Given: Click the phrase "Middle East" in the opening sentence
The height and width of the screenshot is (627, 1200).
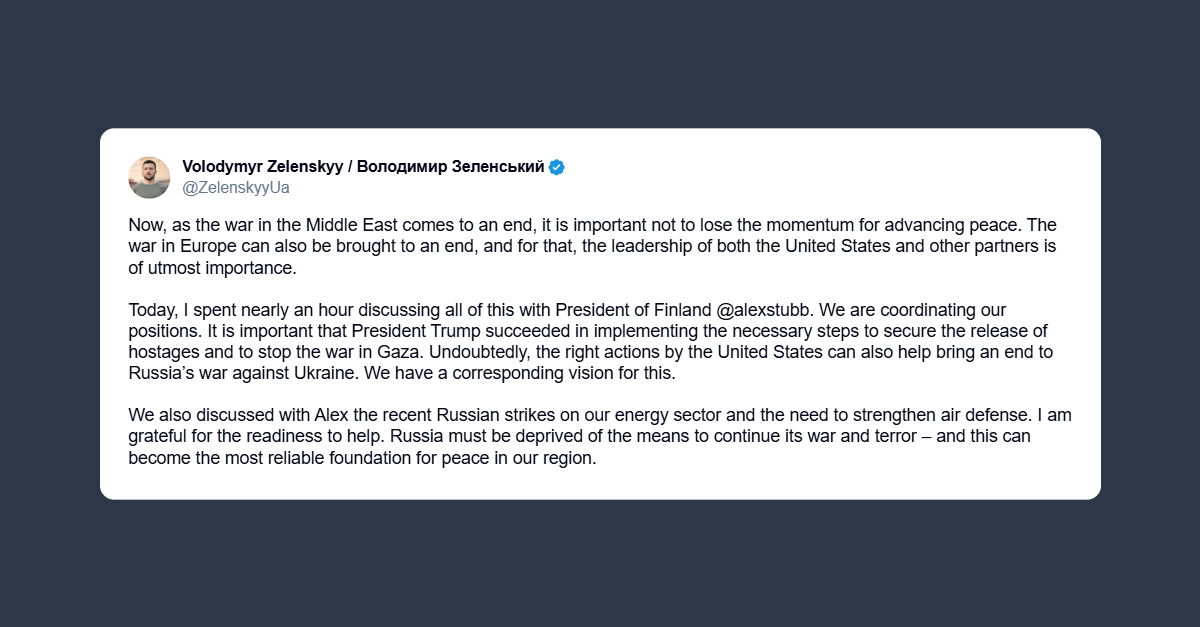Looking at the screenshot, I should point(385,225).
